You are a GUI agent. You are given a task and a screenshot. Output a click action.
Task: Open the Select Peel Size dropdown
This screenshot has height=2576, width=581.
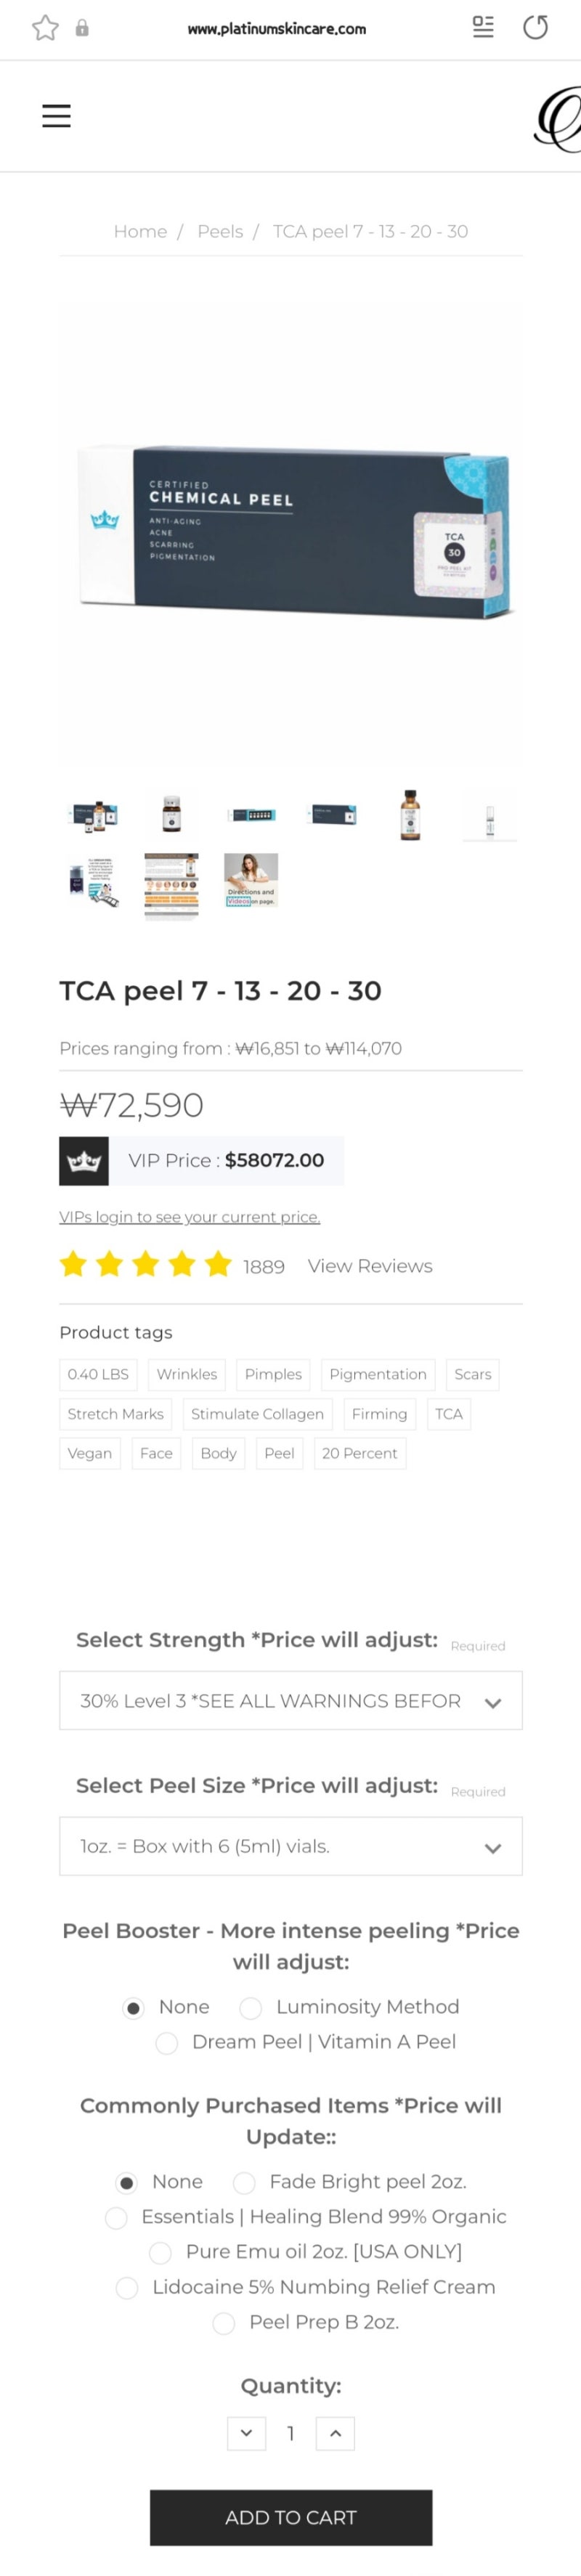click(291, 1846)
